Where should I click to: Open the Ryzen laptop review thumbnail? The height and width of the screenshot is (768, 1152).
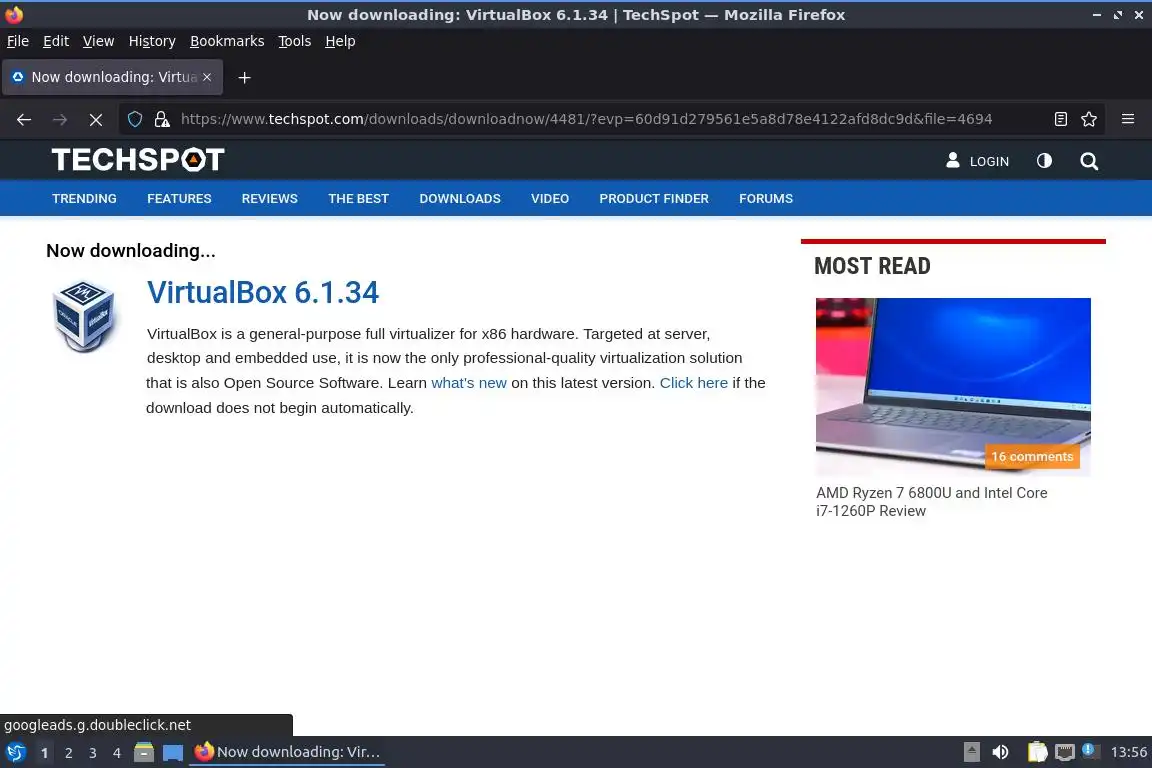(x=953, y=387)
